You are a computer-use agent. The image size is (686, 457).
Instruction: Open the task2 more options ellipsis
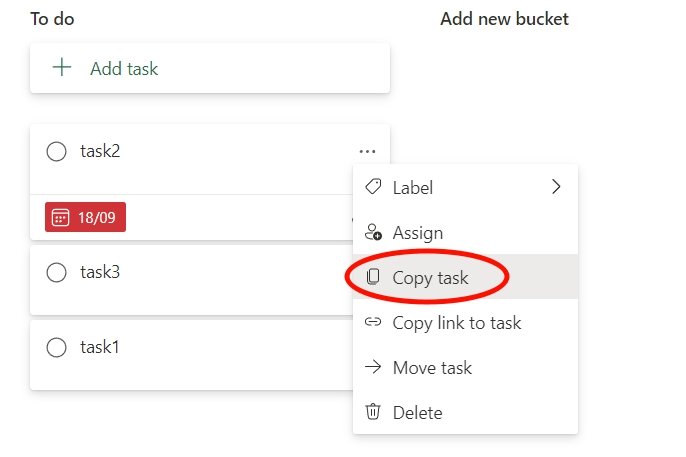(x=367, y=152)
